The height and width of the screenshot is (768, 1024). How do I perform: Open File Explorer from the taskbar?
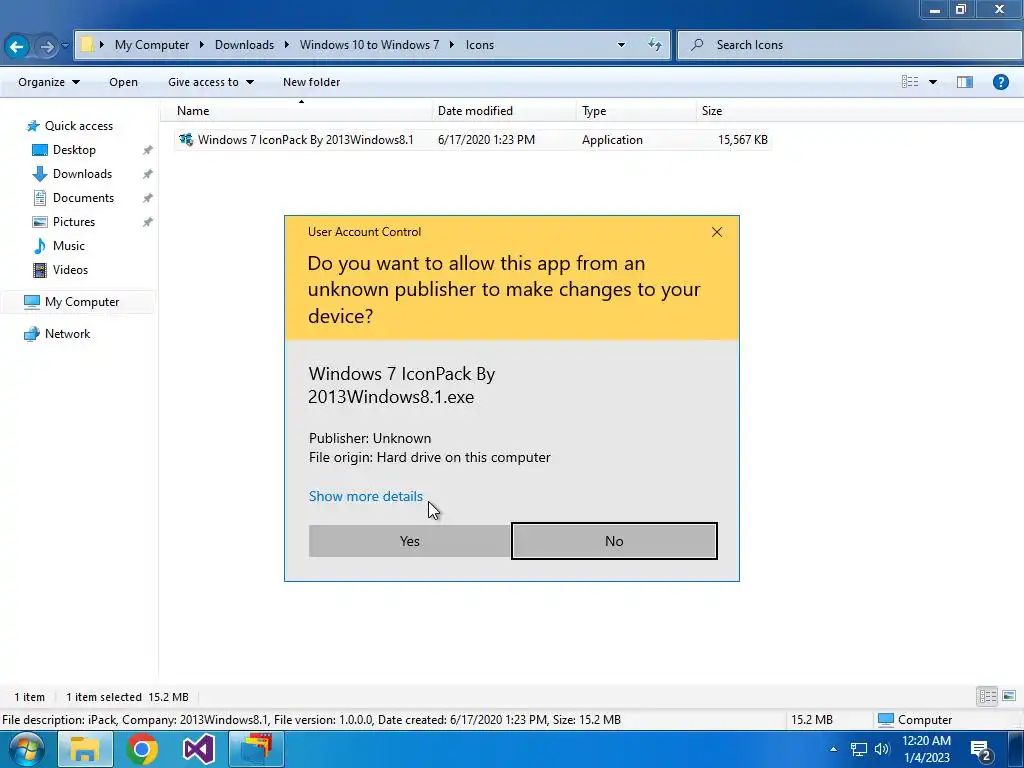click(x=85, y=749)
